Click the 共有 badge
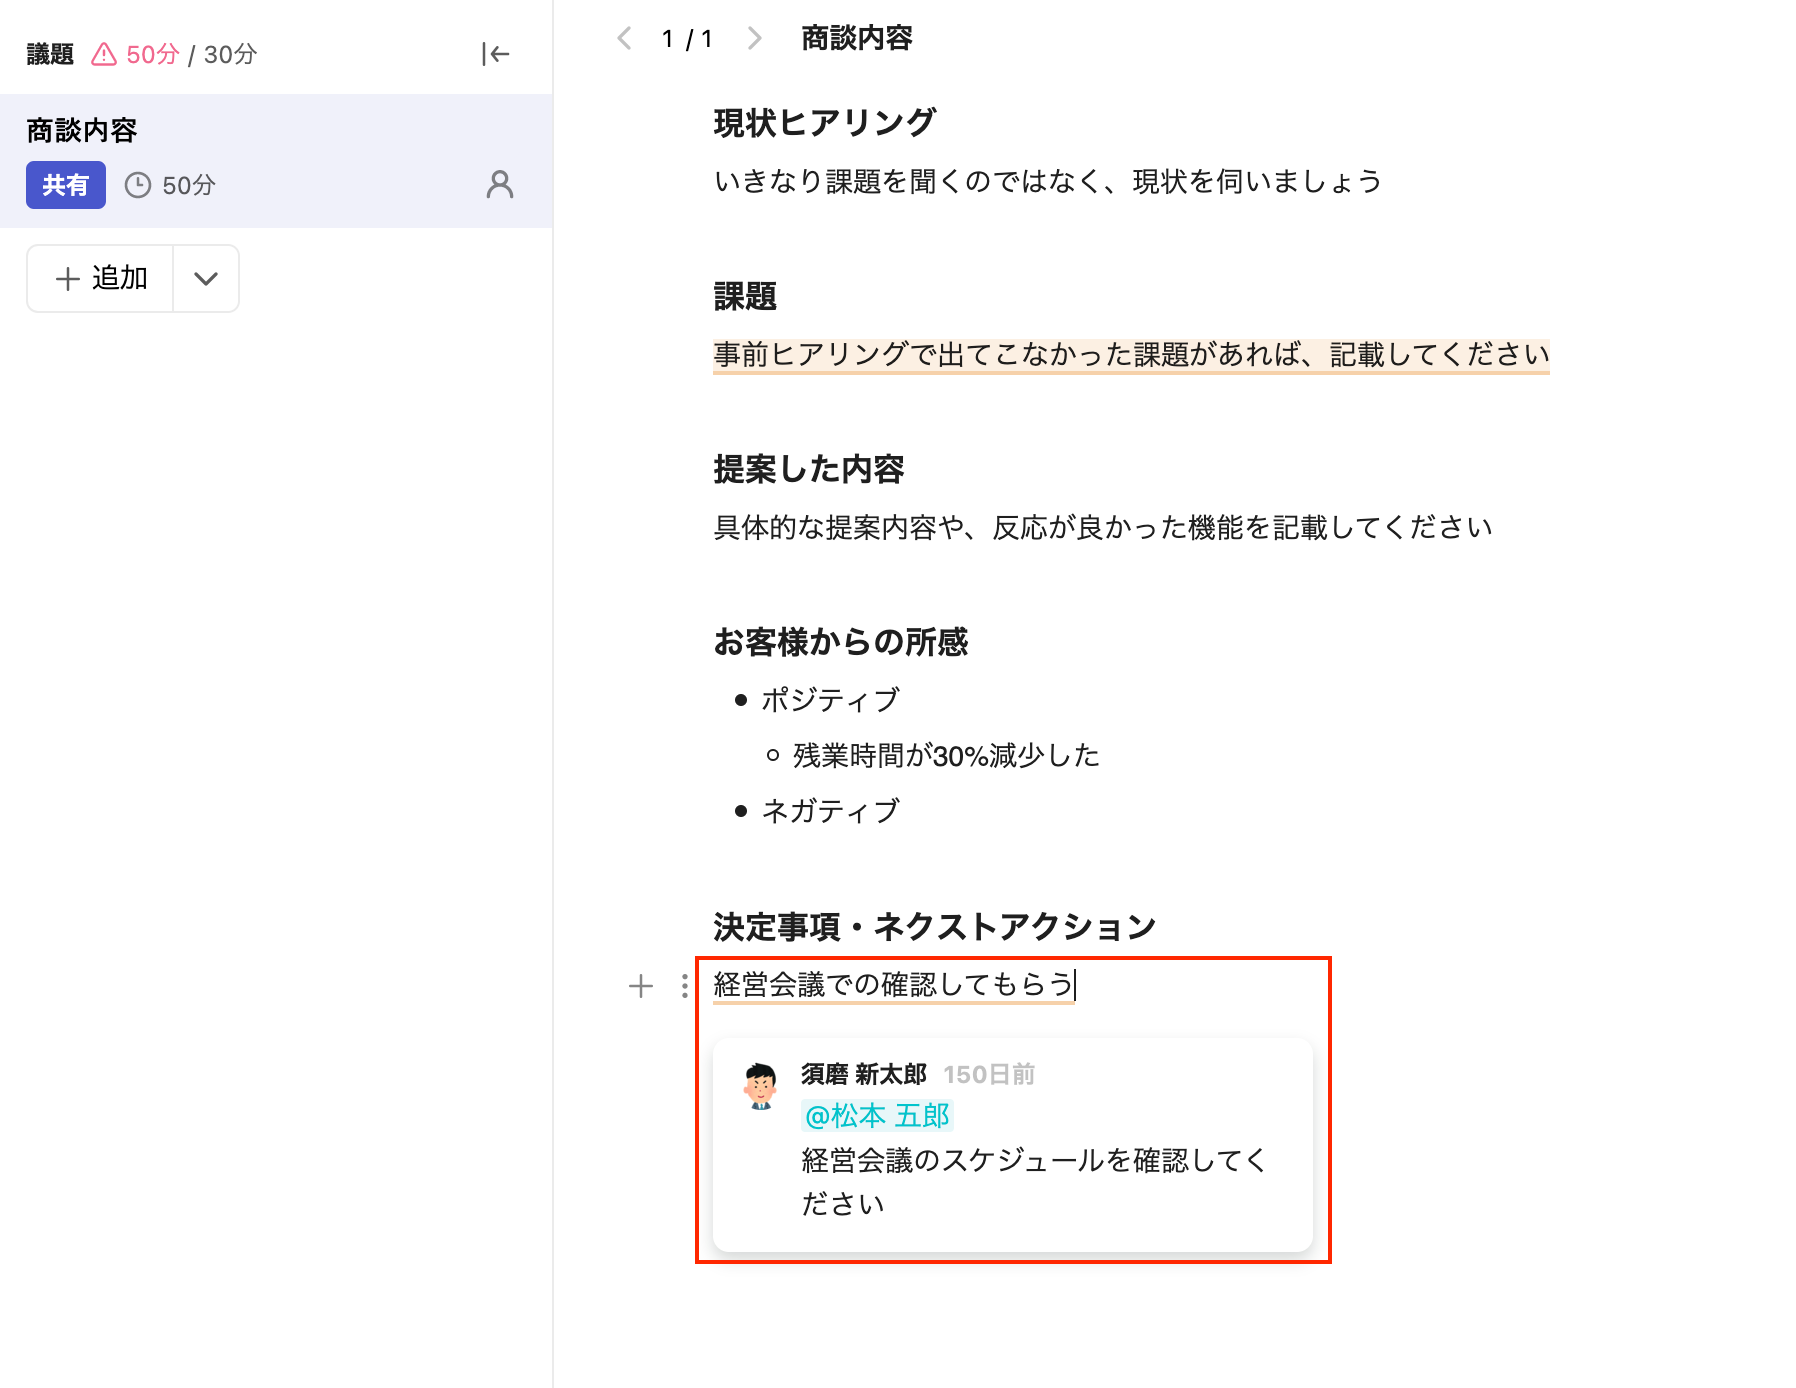This screenshot has width=1796, height=1388. point(66,185)
